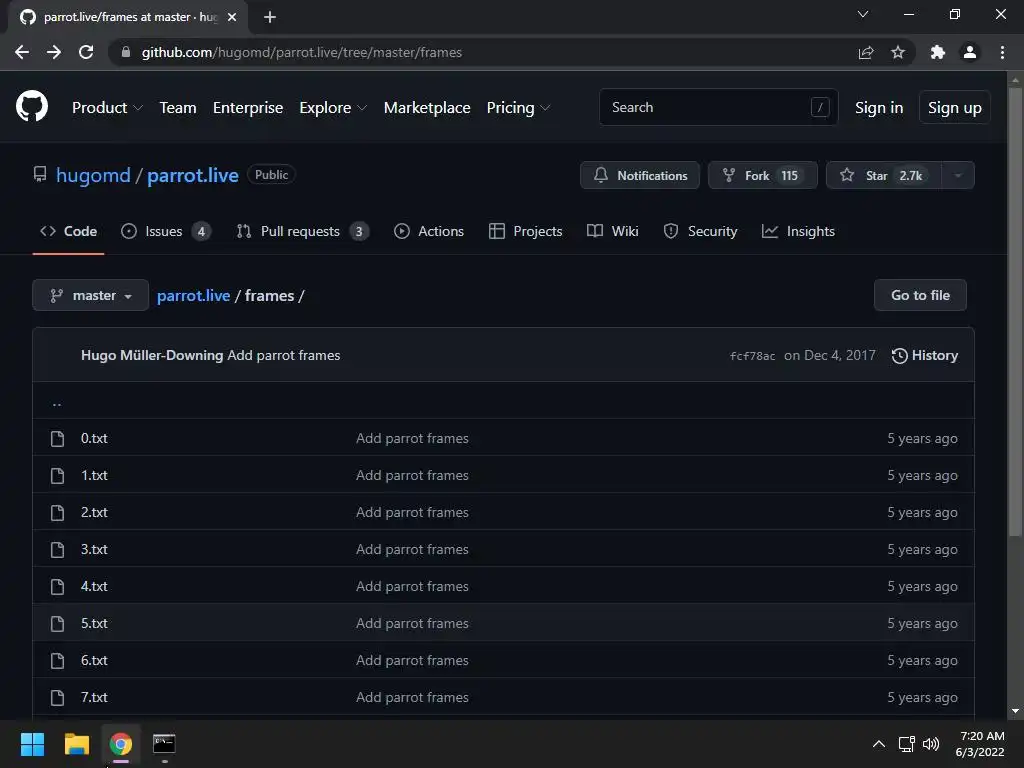Go back with the browser back arrow

[22, 52]
